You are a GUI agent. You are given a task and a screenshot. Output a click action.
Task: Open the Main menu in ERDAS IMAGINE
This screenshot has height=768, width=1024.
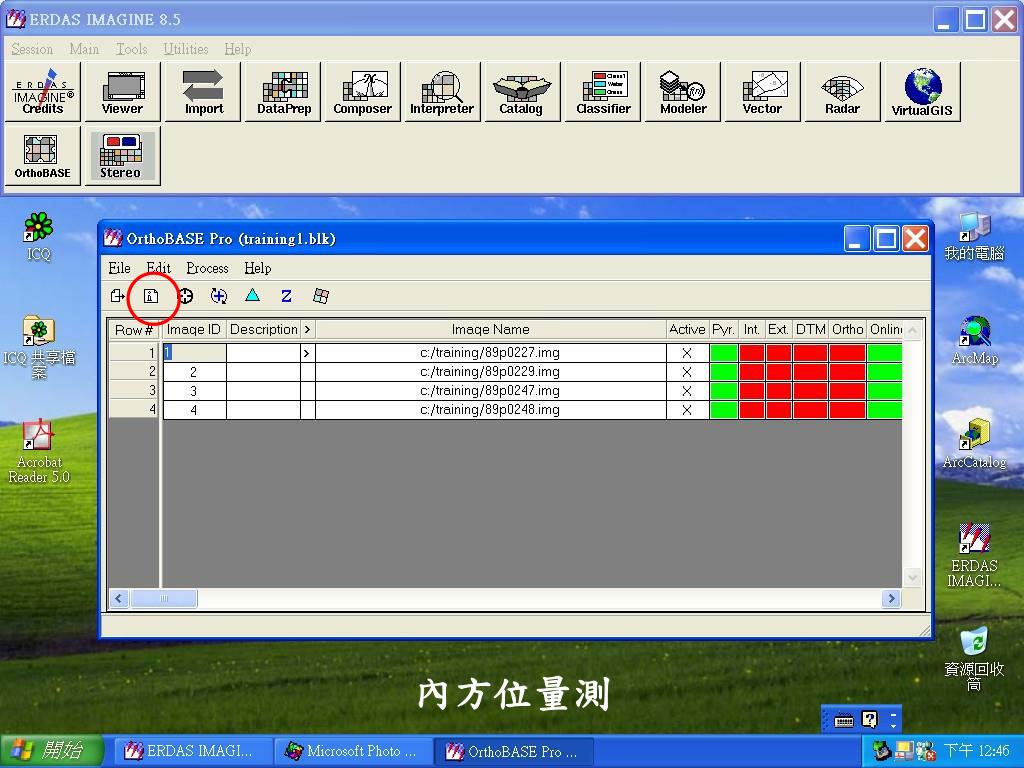point(84,49)
